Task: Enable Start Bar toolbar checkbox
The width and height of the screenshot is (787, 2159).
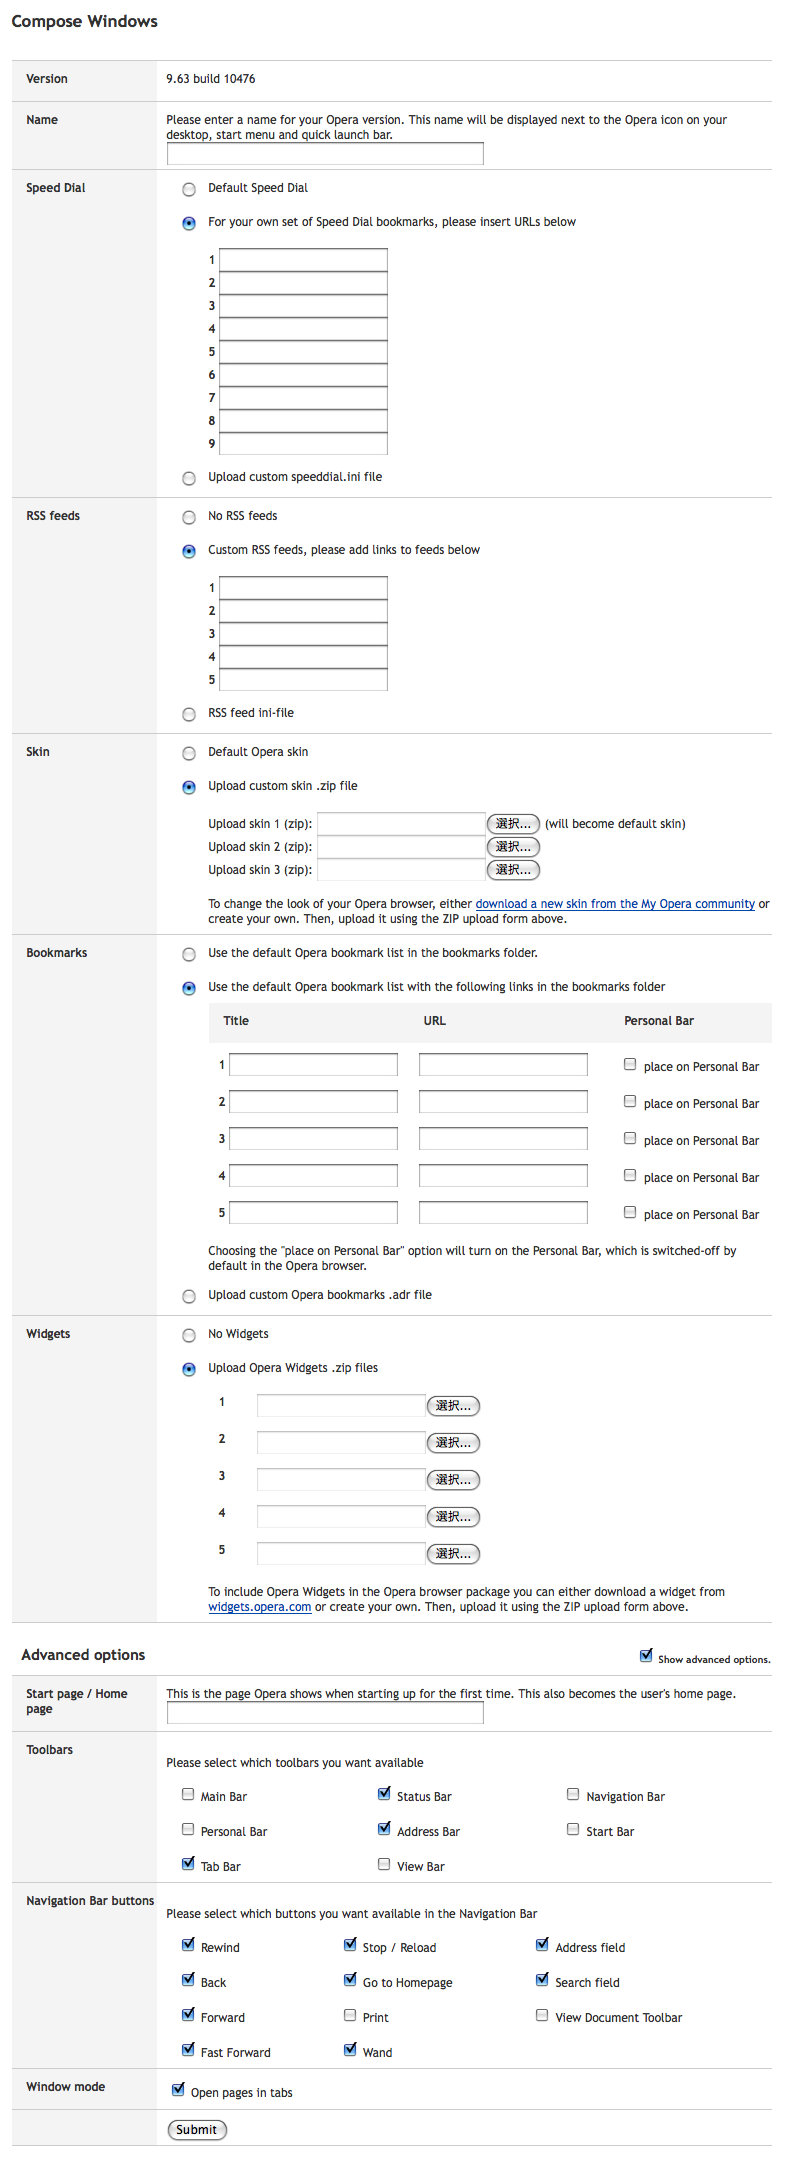Action: point(573,1830)
